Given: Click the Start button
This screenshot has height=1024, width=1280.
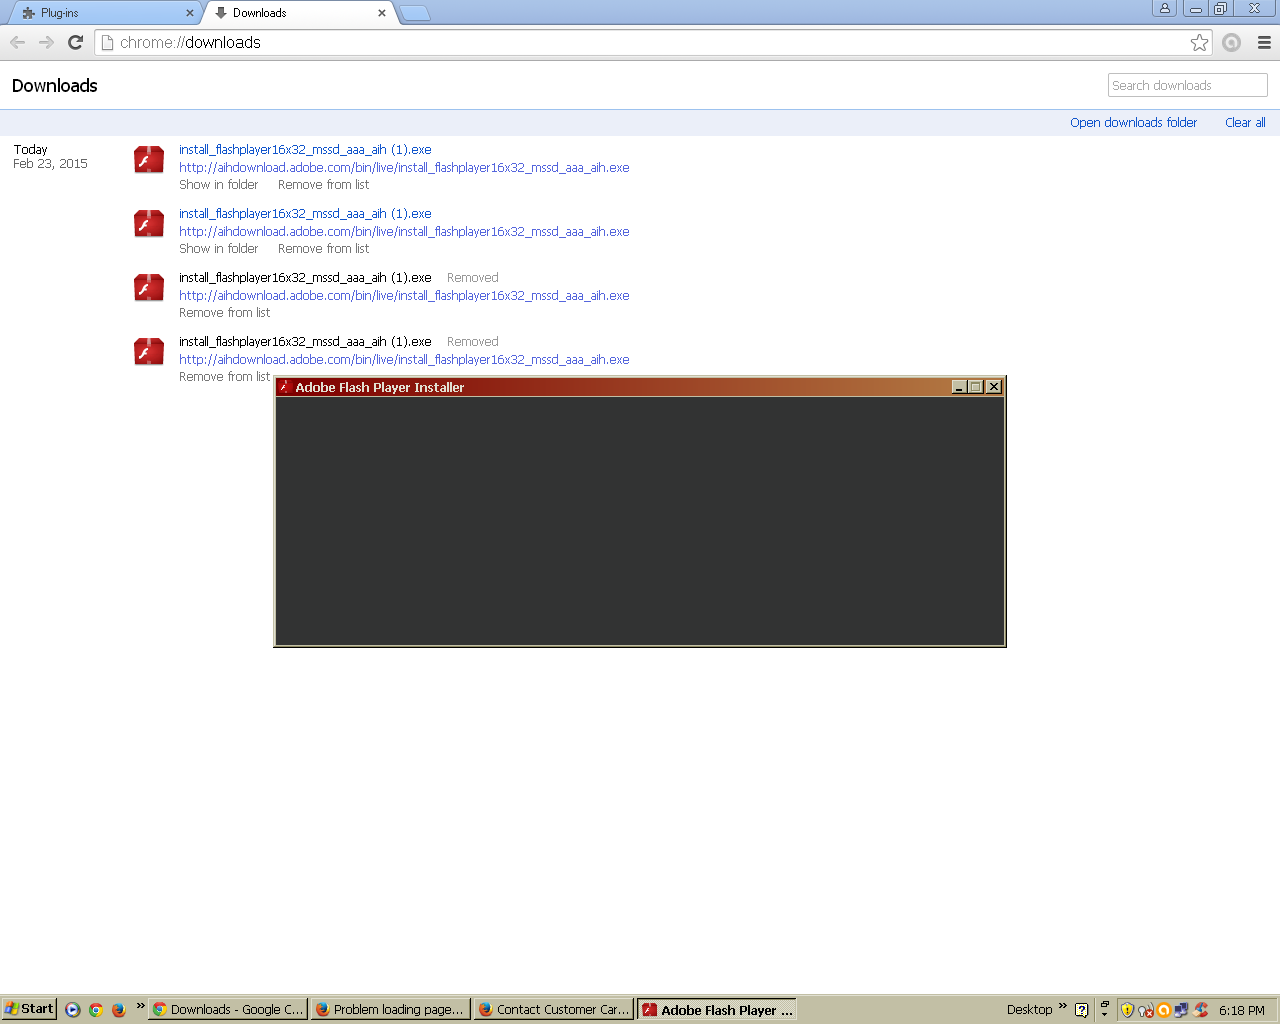Looking at the screenshot, I should point(28,1009).
